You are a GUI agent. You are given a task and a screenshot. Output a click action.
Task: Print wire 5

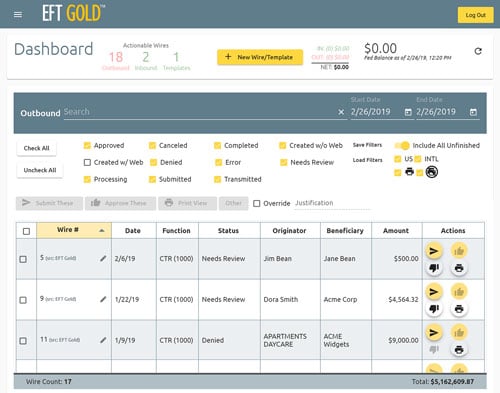(x=459, y=268)
